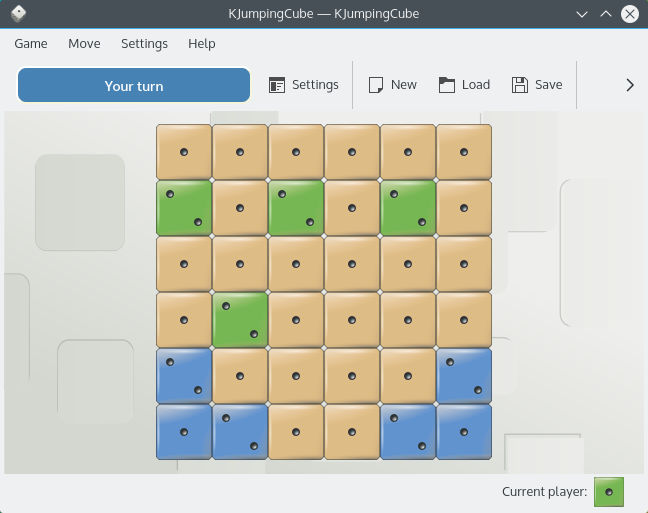
Task: Maximize the KJumpingCube window
Action: pos(606,14)
